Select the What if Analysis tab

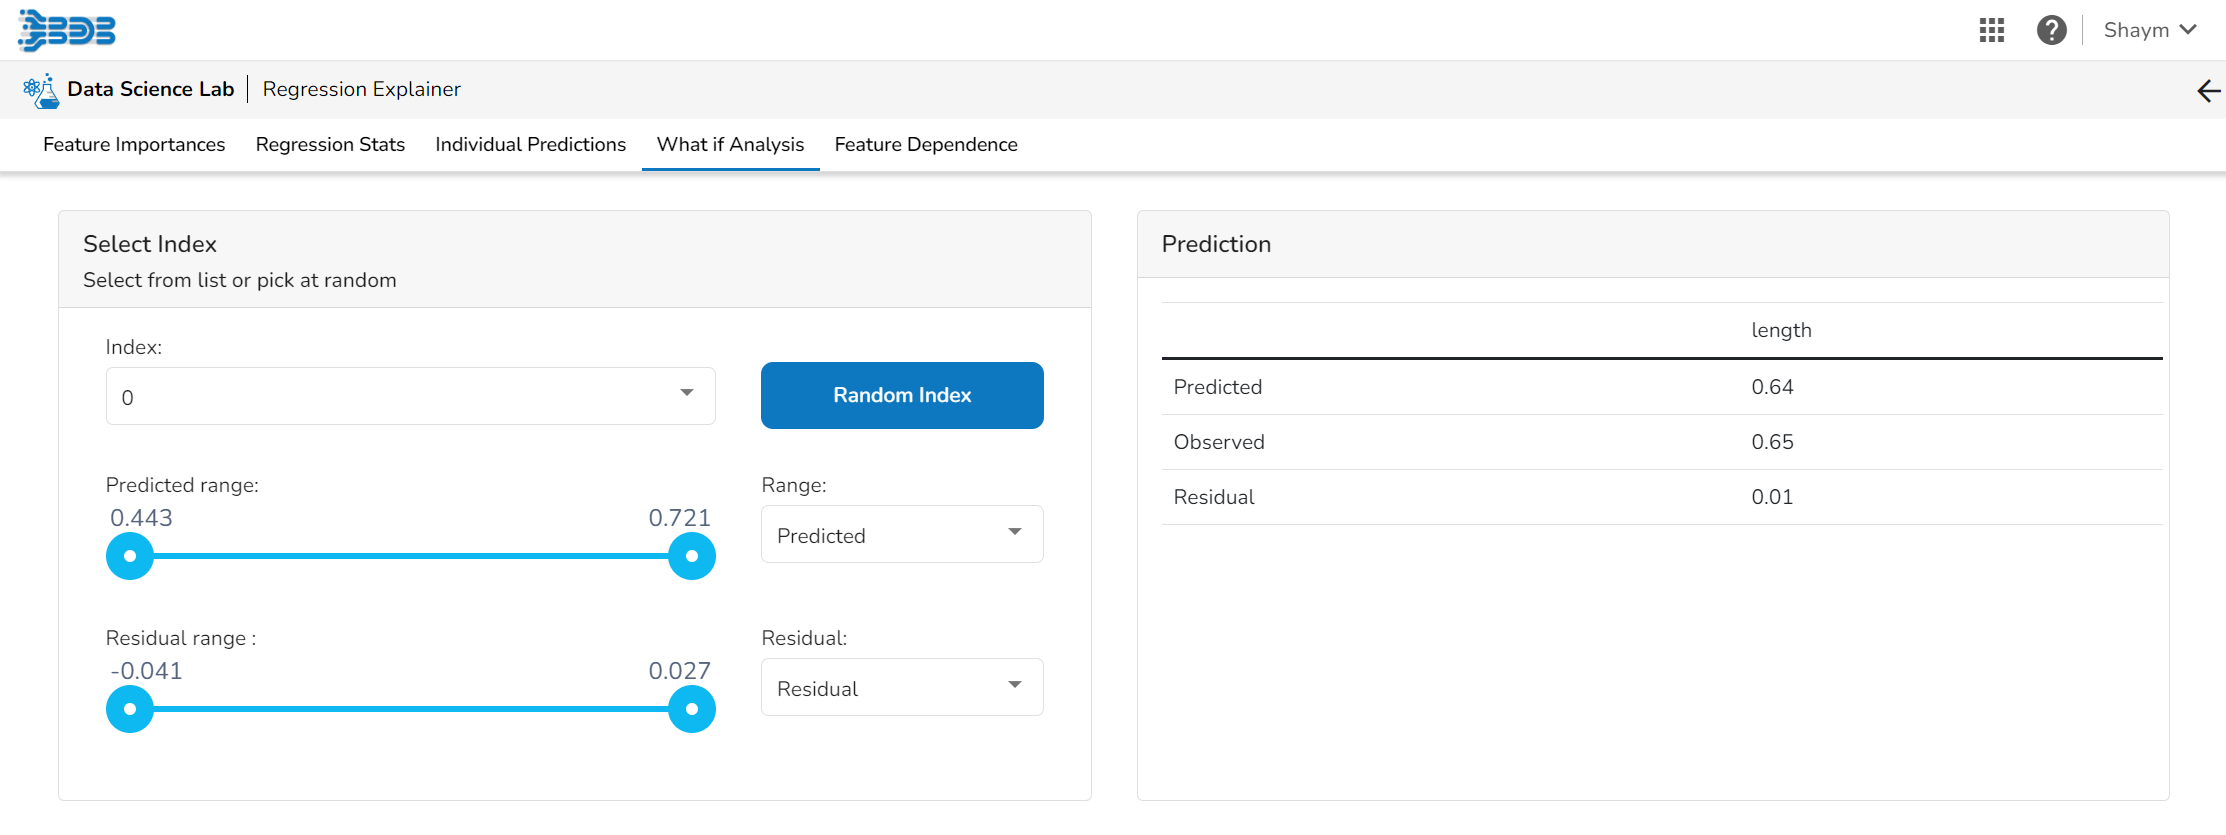pyautogui.click(x=730, y=145)
